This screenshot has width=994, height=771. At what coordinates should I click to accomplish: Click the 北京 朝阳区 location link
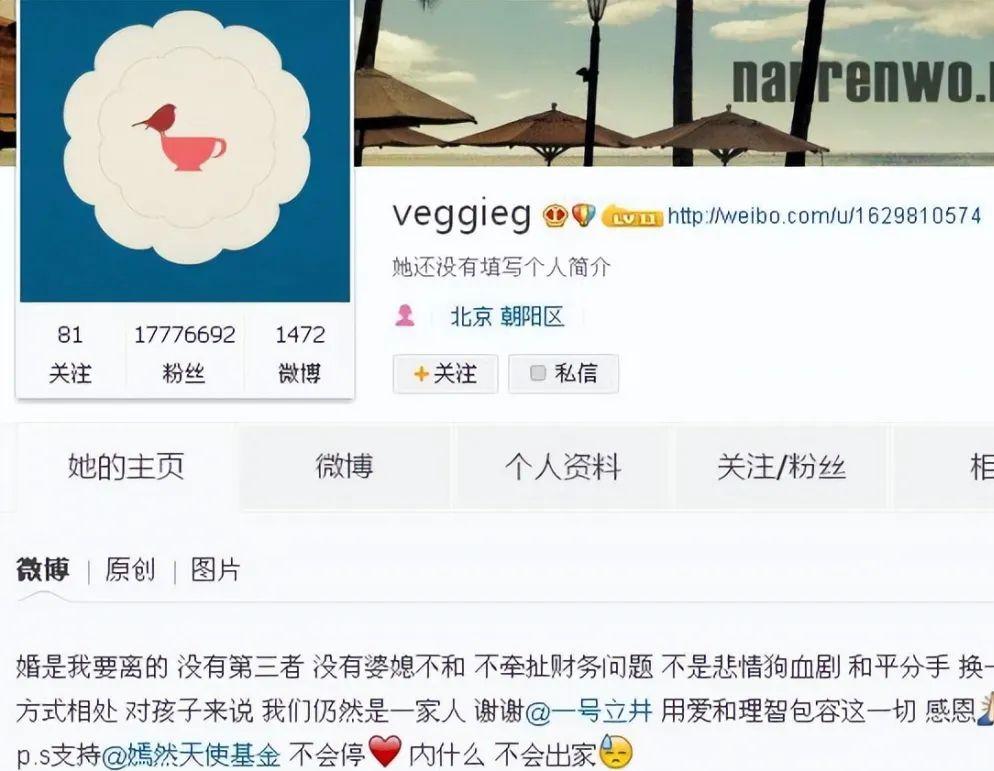click(507, 316)
